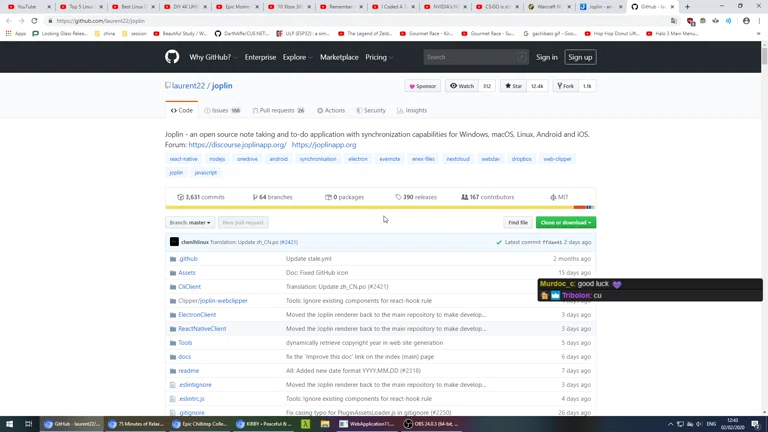Open the Actions tab
Image resolution: width=768 pixels, height=432 pixels.
tap(331, 111)
